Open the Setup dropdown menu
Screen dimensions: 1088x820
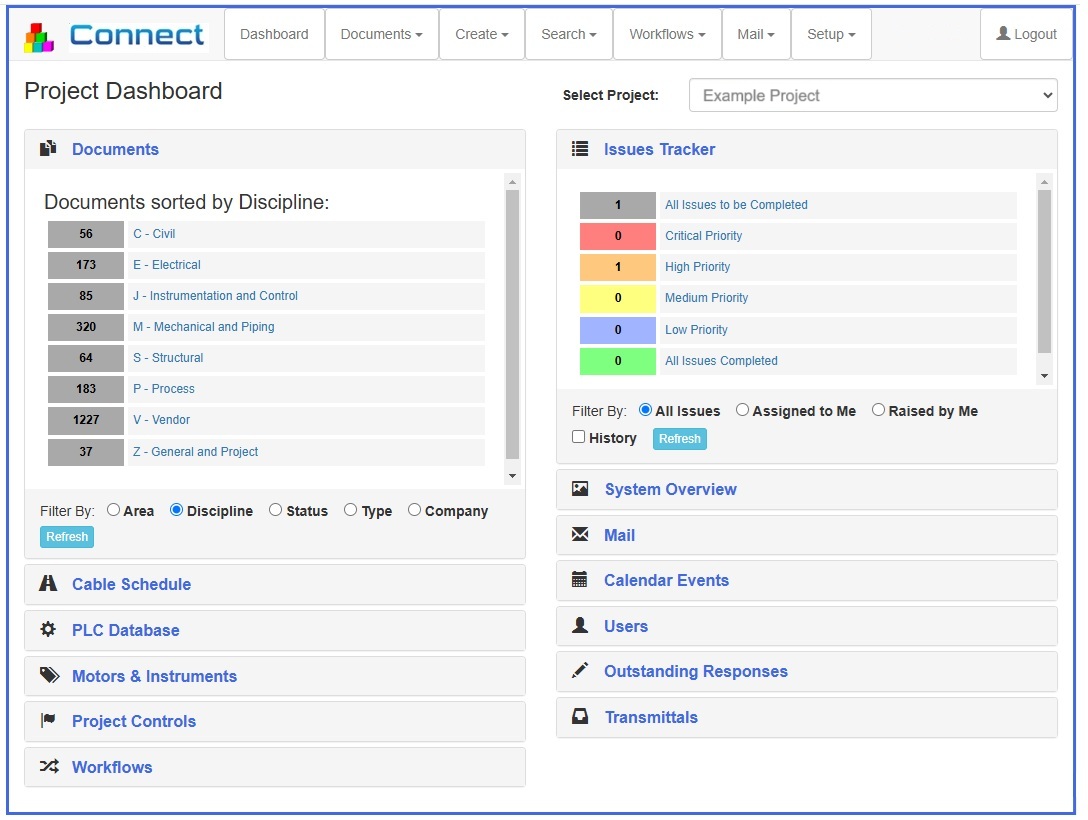pos(831,34)
